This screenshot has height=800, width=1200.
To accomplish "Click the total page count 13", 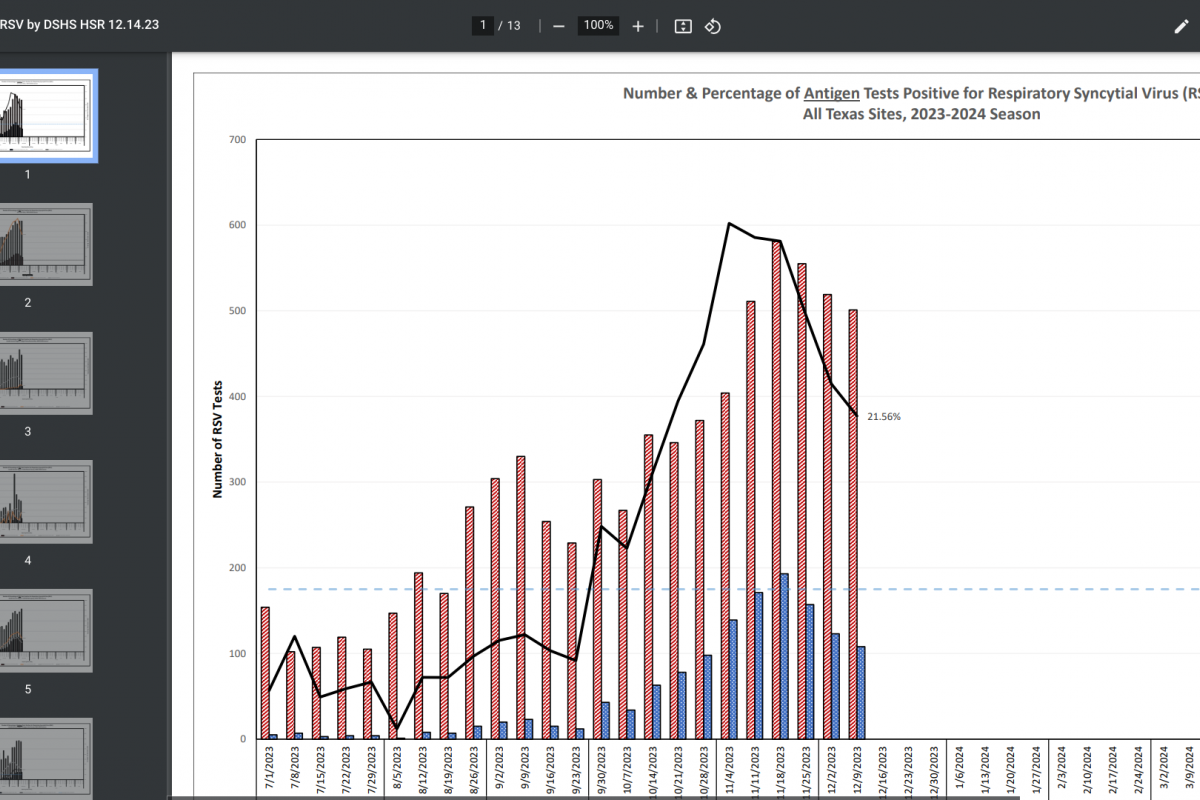I will tap(513, 25).
